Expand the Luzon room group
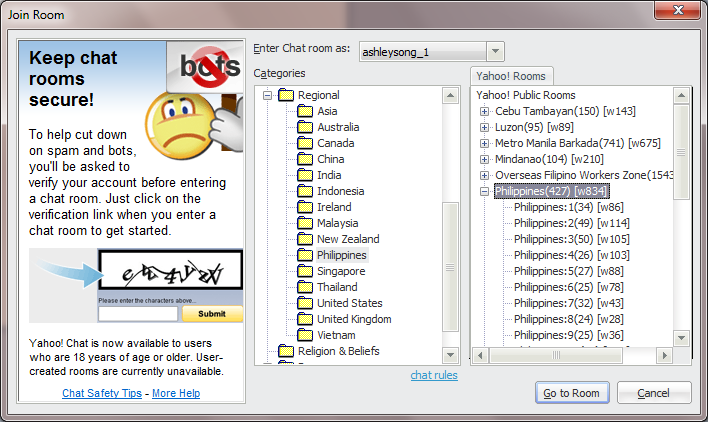 [484, 127]
